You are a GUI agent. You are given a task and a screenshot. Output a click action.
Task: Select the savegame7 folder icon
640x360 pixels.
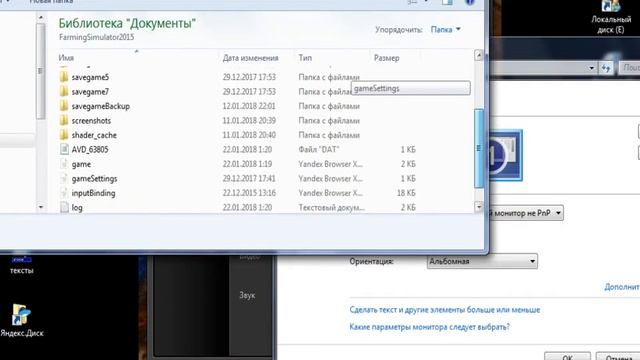[x=64, y=91]
